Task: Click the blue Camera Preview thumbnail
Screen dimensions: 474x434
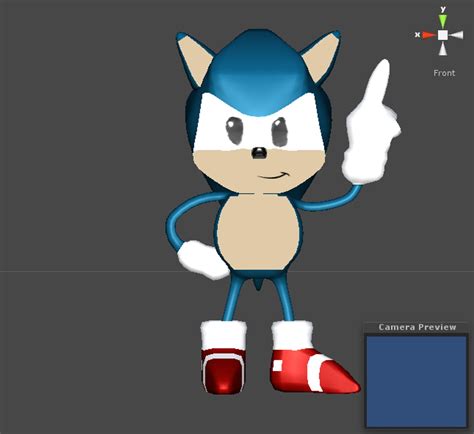Action: click(x=416, y=381)
